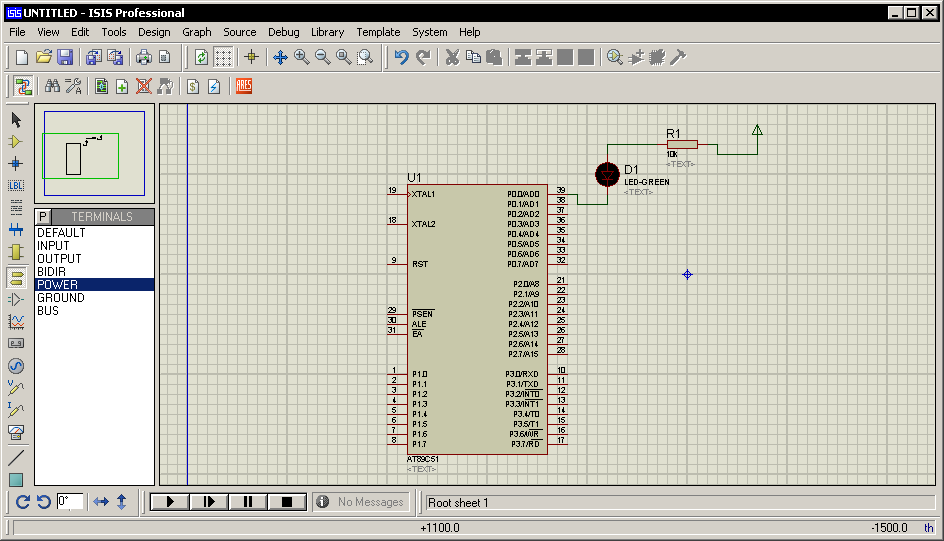Create a new design file
This screenshot has width=944, height=541.
click(22, 57)
